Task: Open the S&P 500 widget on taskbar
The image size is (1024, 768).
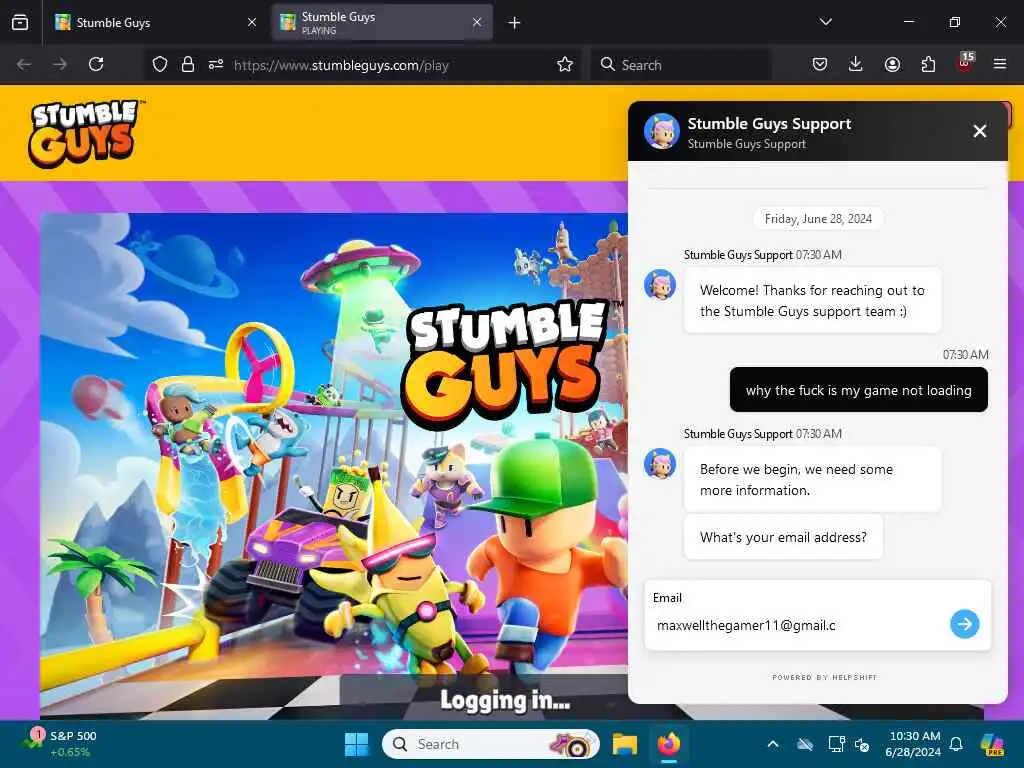Action: [61, 744]
